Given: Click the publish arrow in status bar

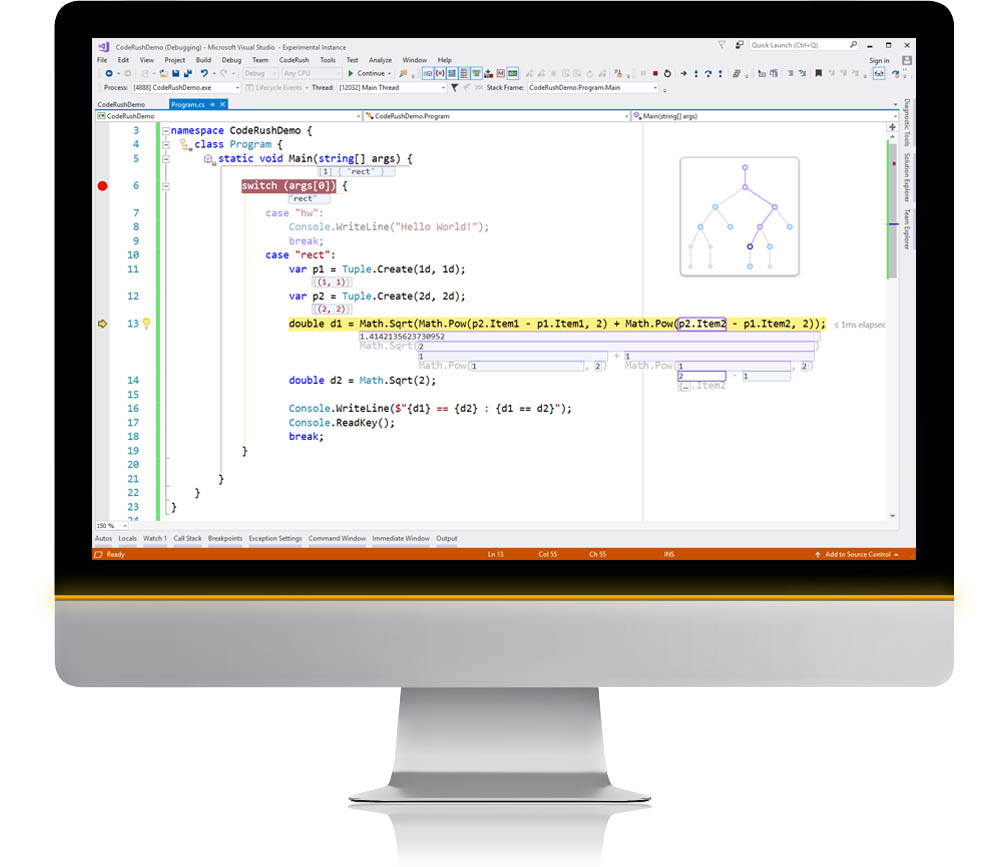Looking at the screenshot, I should coord(817,555).
